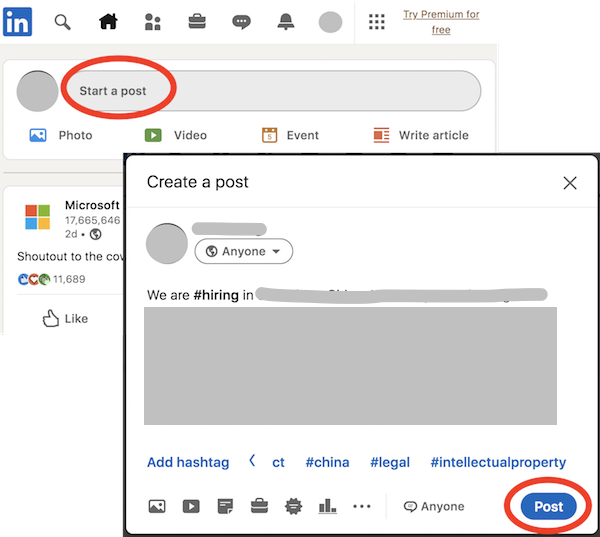Click the Celebrate occasion badge icon
The image size is (600, 537).
pos(293,506)
